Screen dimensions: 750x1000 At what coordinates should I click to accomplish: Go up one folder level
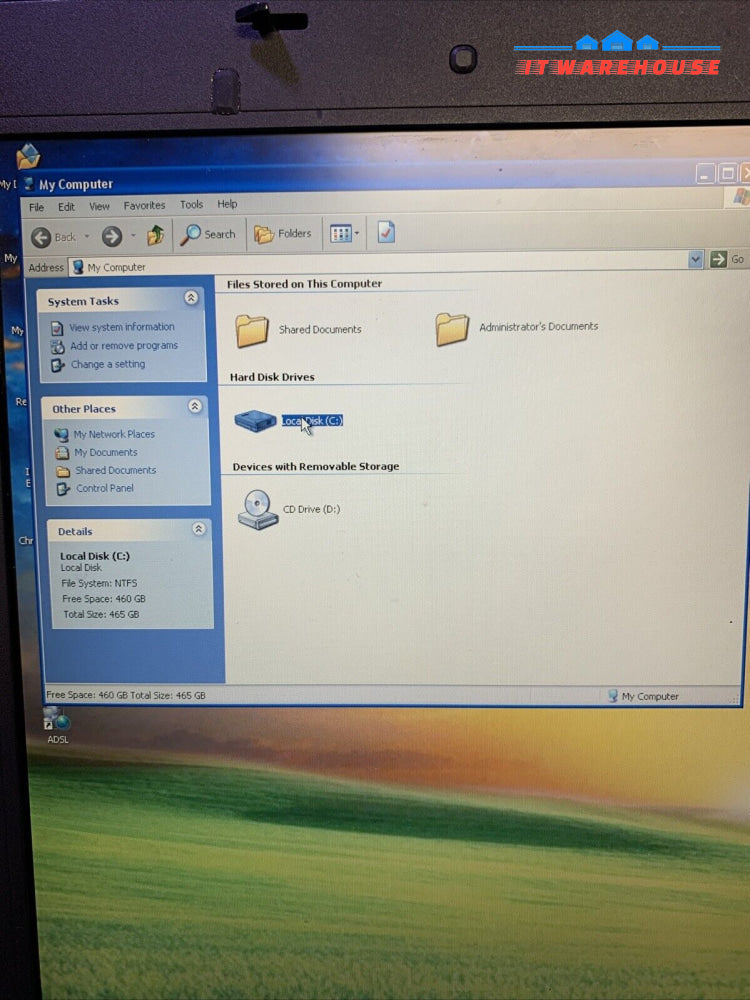[155, 236]
